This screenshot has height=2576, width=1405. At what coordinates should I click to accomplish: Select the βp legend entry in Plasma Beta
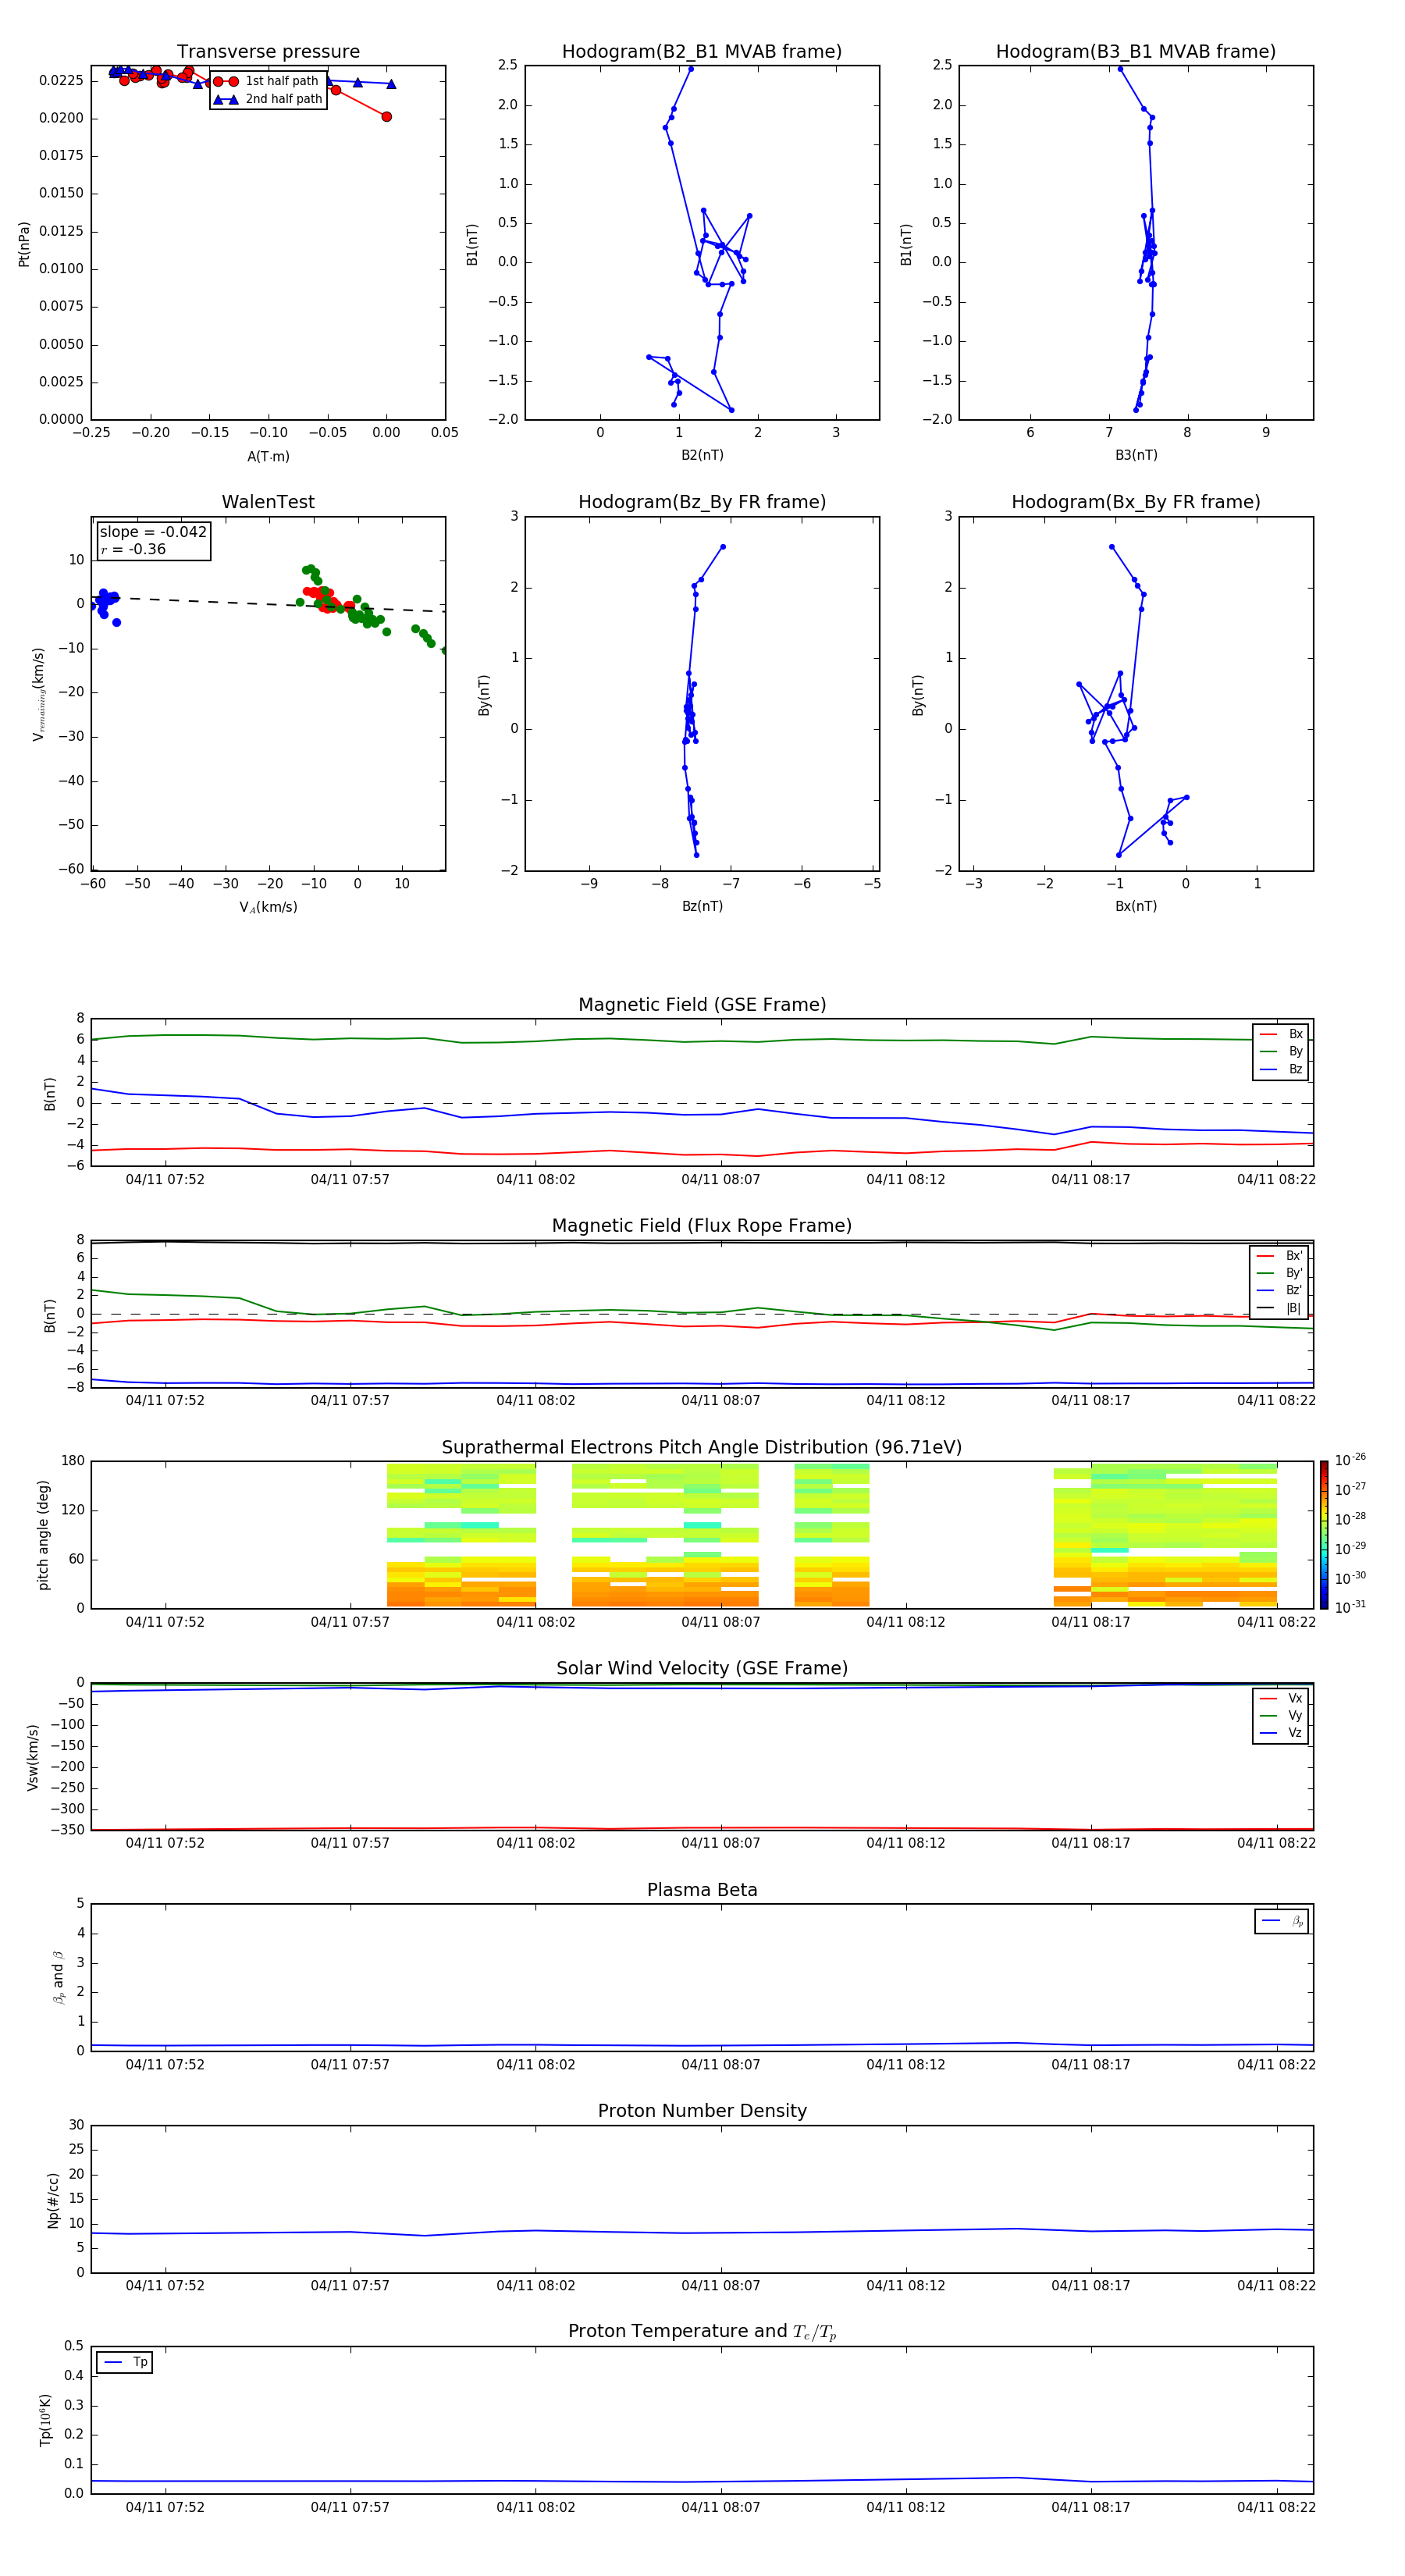point(1282,1921)
